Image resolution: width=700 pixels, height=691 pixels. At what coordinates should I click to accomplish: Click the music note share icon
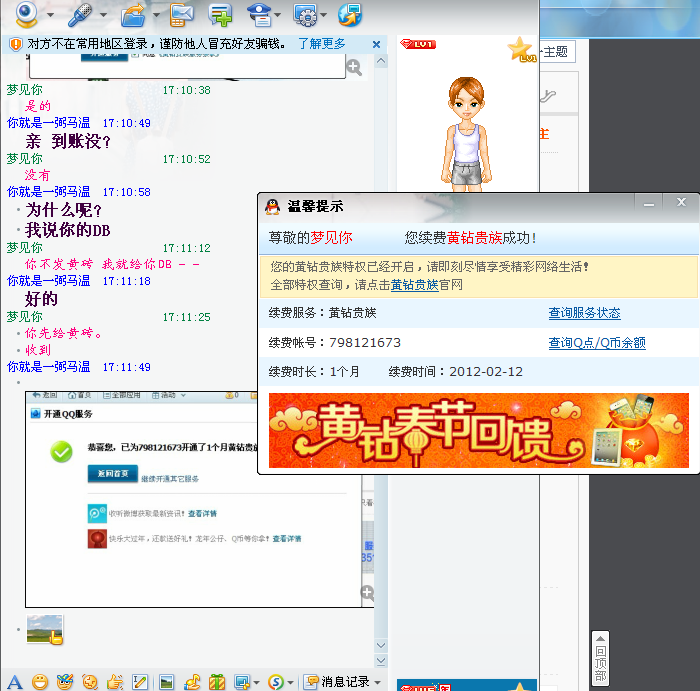(192, 682)
